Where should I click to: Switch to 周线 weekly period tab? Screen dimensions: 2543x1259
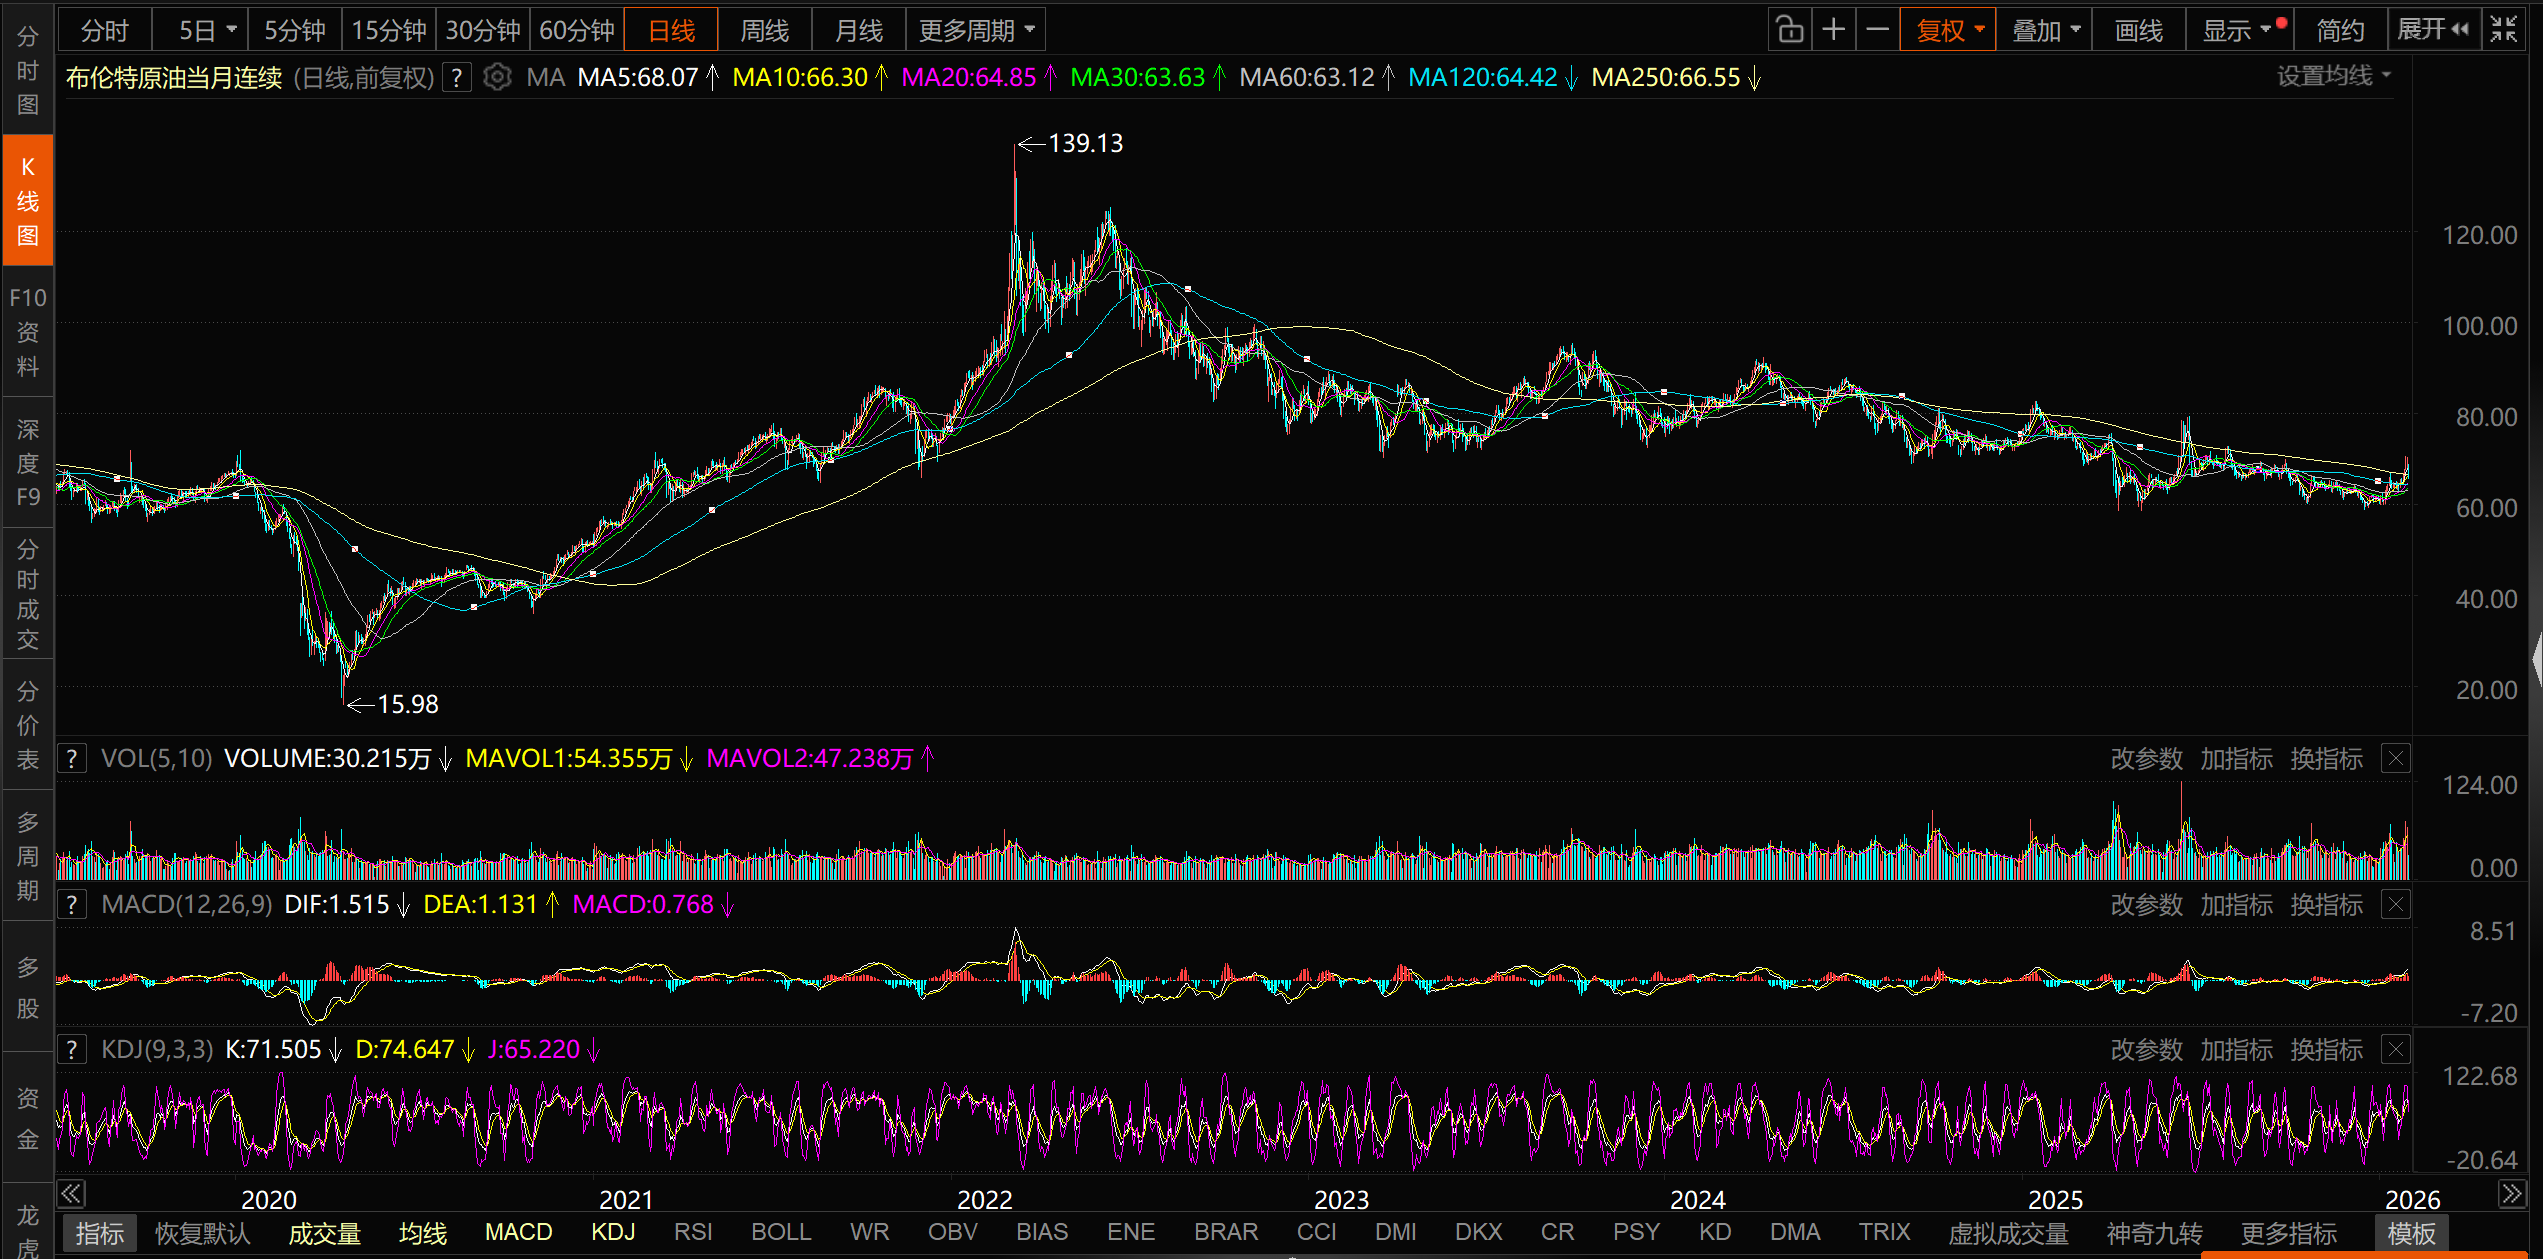764,30
